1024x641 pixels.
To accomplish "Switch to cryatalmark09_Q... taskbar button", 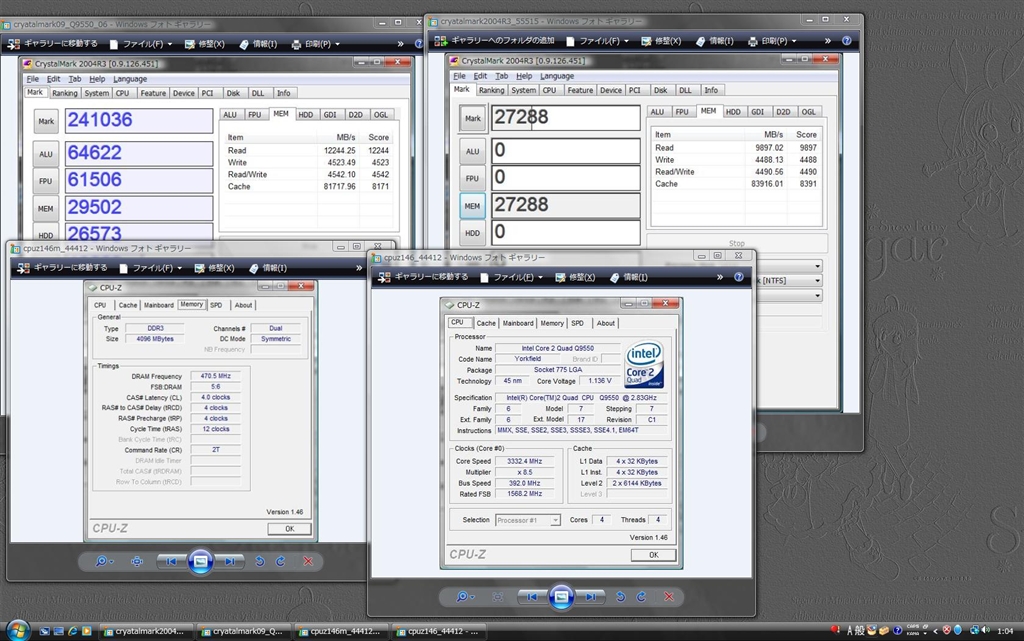I will 244,631.
